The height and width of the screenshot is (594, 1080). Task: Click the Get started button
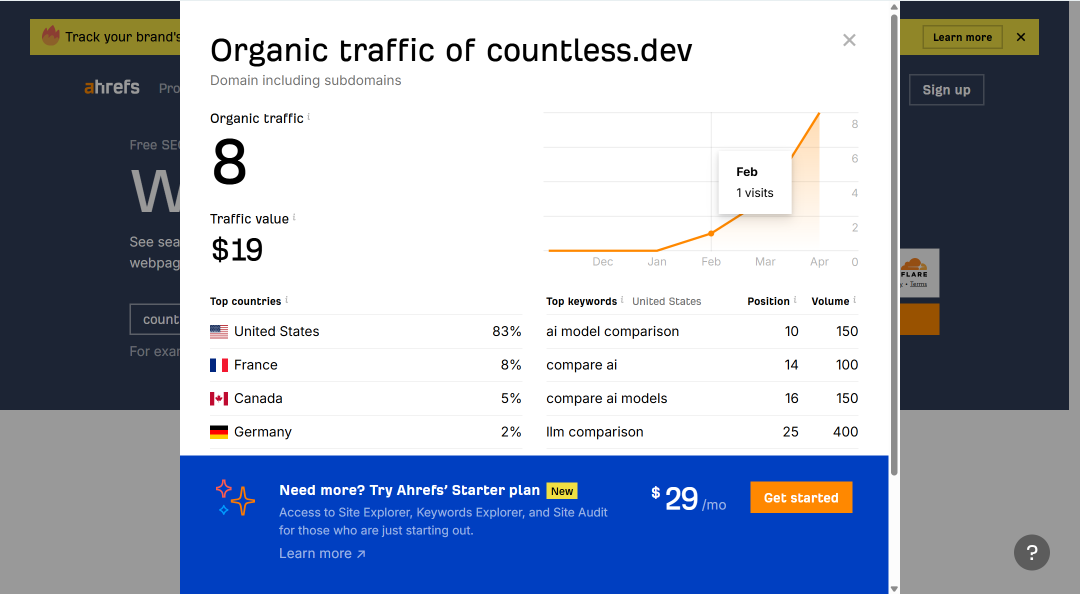(x=801, y=498)
